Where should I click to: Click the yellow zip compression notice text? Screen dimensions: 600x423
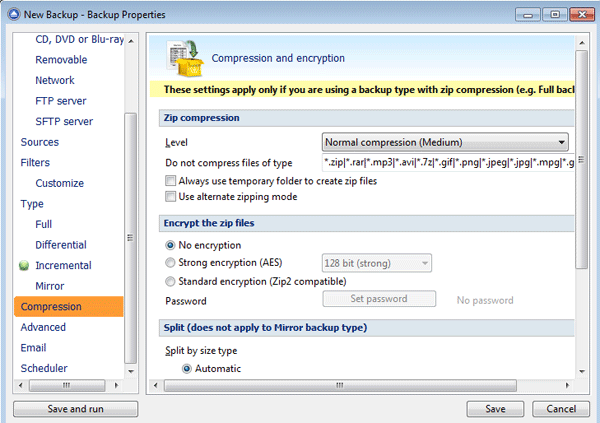[x=369, y=90]
